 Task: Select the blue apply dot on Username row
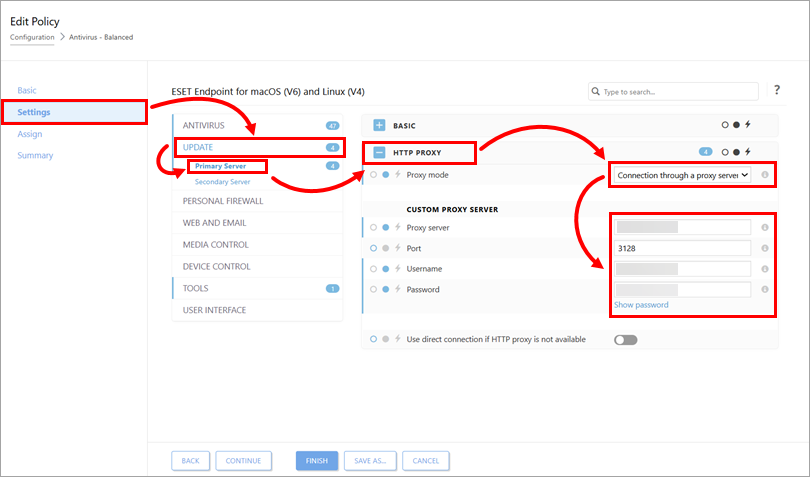(x=385, y=269)
